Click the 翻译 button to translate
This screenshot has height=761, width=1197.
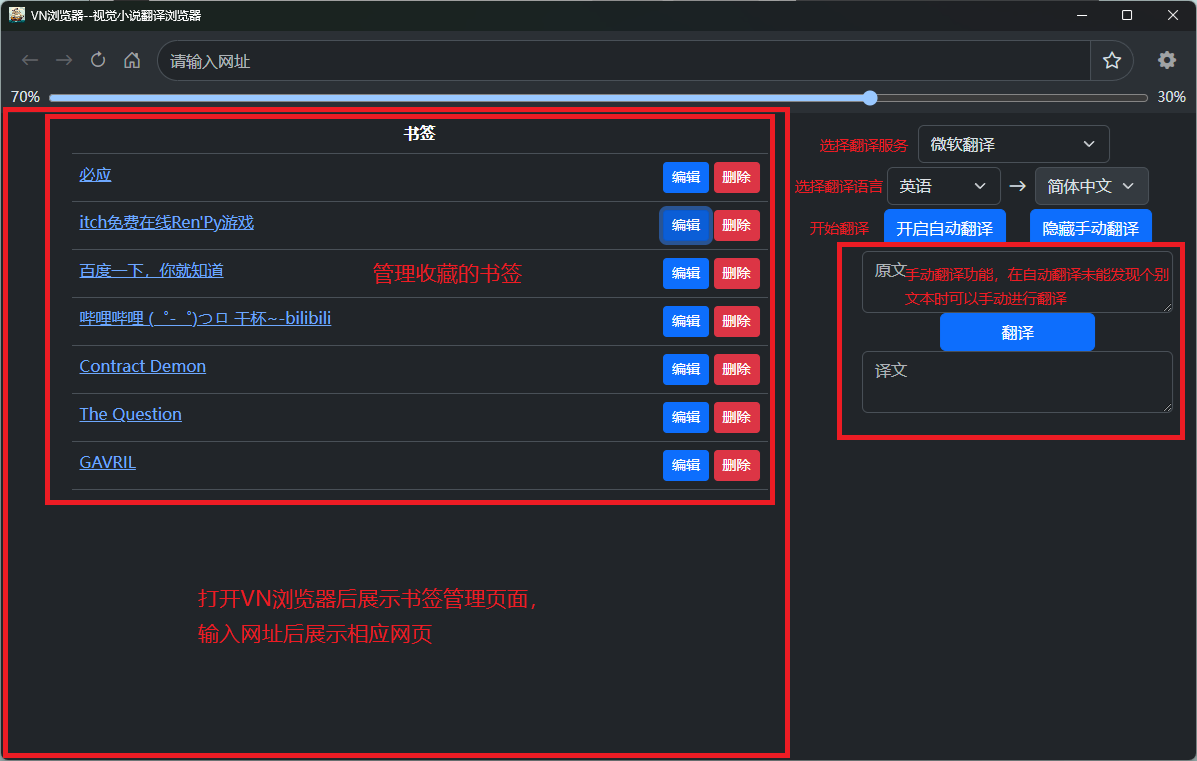pyautogui.click(x=1017, y=332)
